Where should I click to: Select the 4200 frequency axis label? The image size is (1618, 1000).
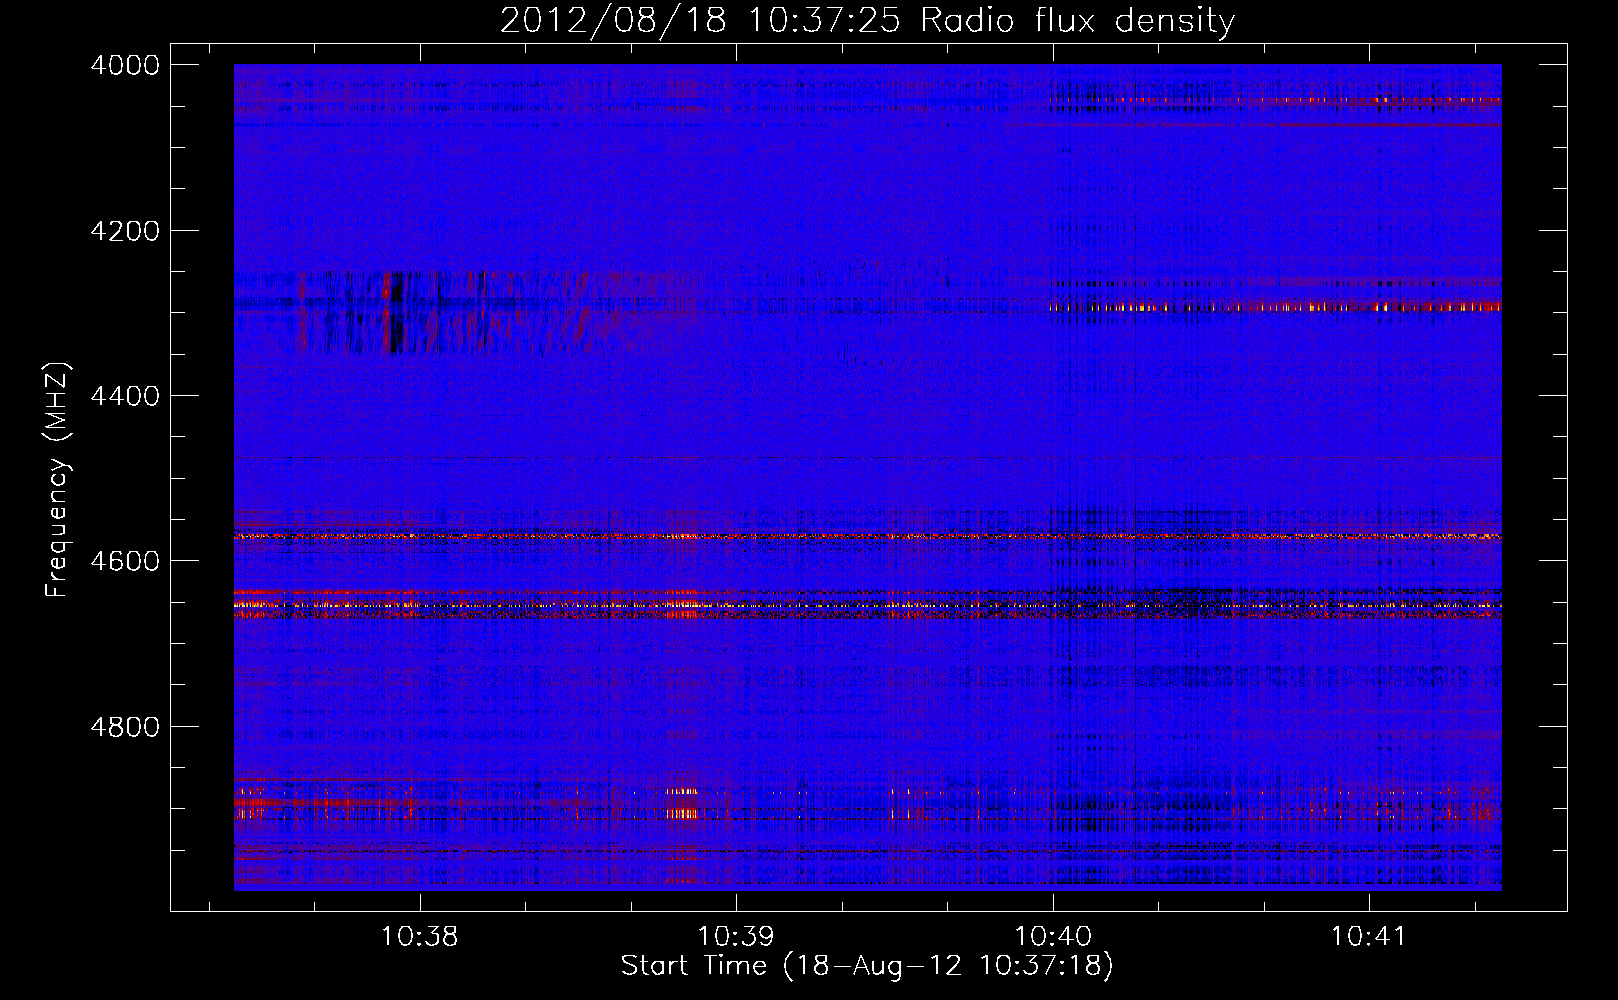(x=125, y=231)
